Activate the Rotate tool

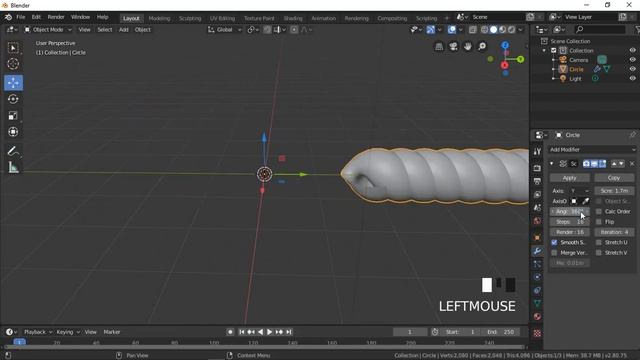tap(13, 99)
